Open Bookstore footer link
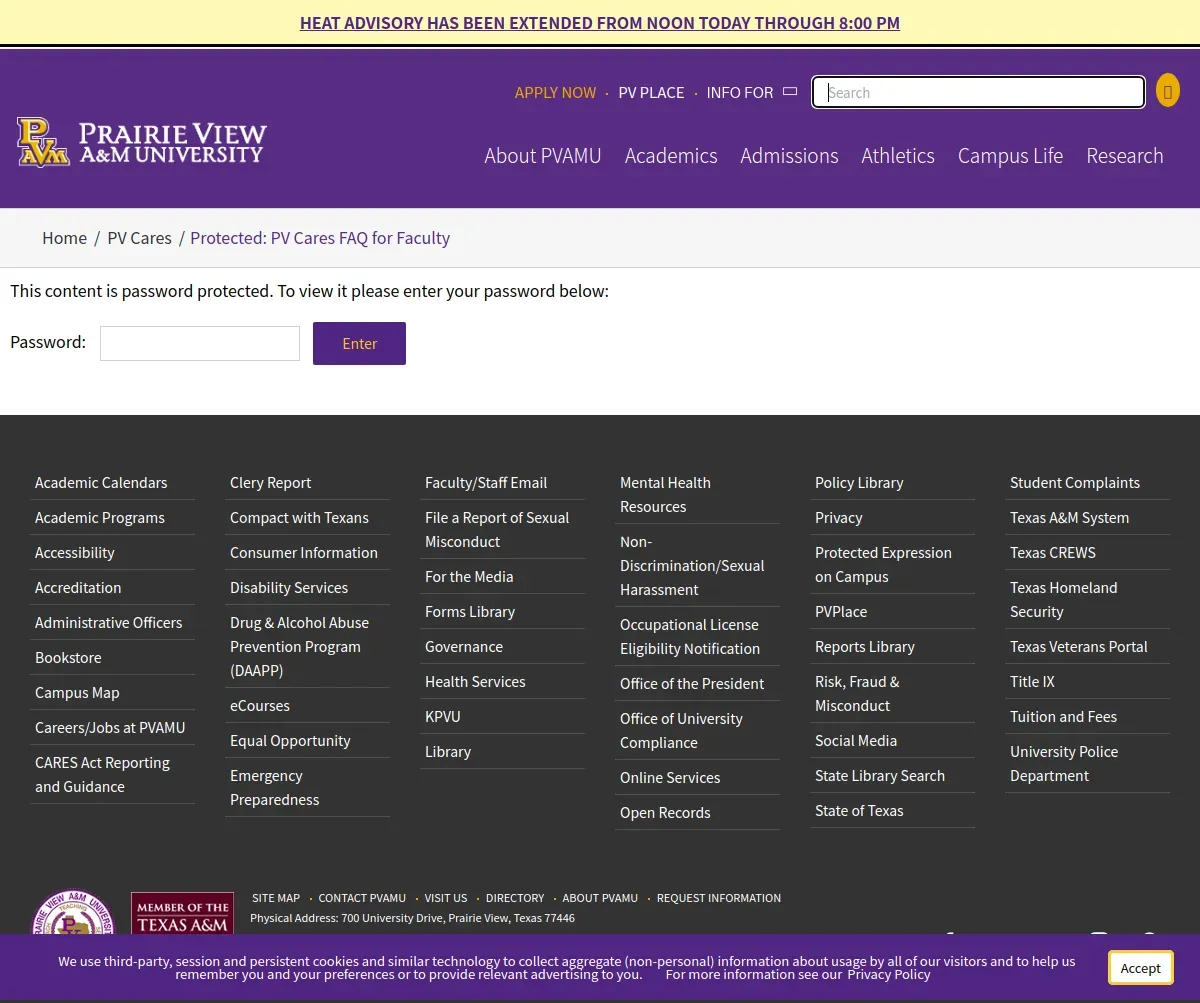Viewport: 1200px width, 1003px height. click(68, 657)
